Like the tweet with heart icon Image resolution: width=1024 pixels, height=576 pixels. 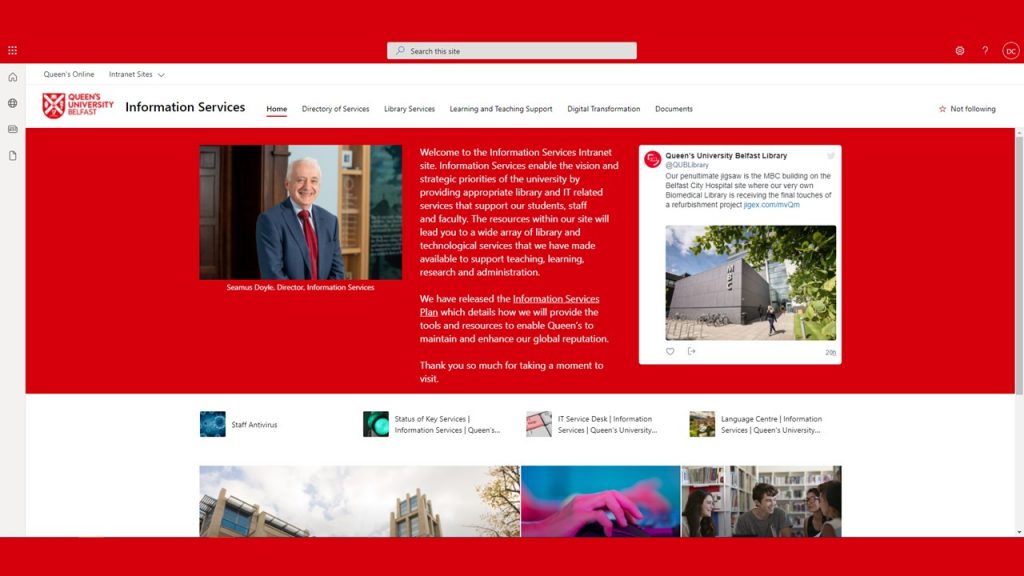[670, 351]
